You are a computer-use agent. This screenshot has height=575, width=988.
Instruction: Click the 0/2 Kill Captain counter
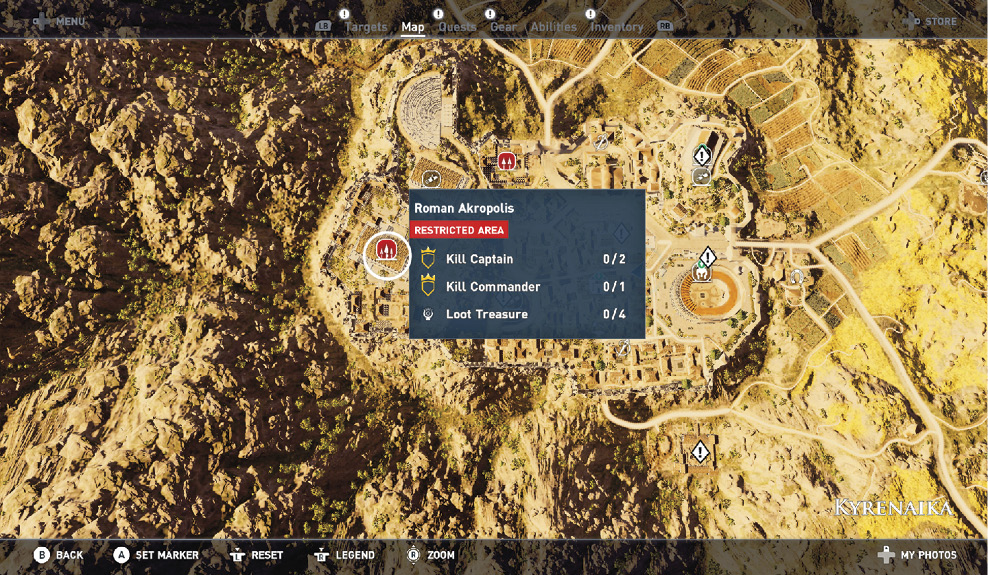coord(614,259)
